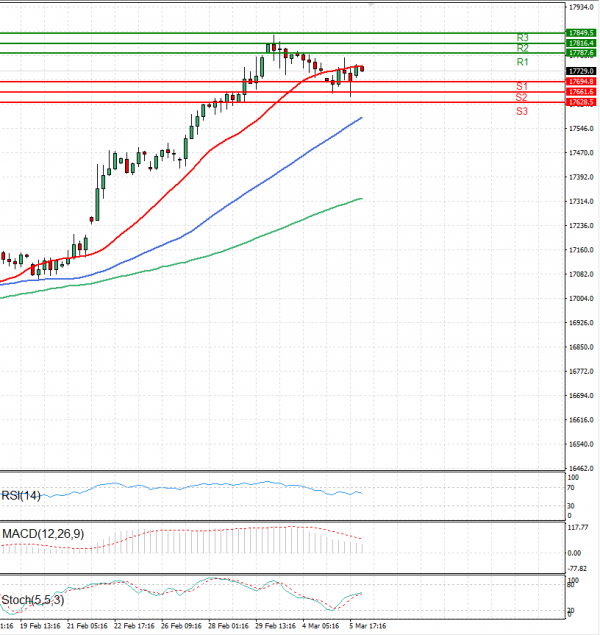Select the red 17661.6 price tag
The height and width of the screenshot is (635, 600).
tap(581, 92)
